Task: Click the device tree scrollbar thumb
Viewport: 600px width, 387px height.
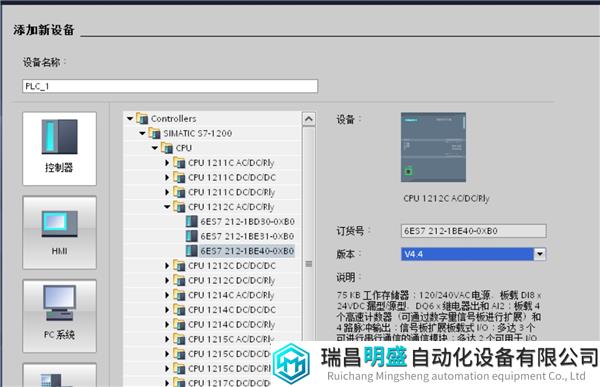Action: click(308, 264)
